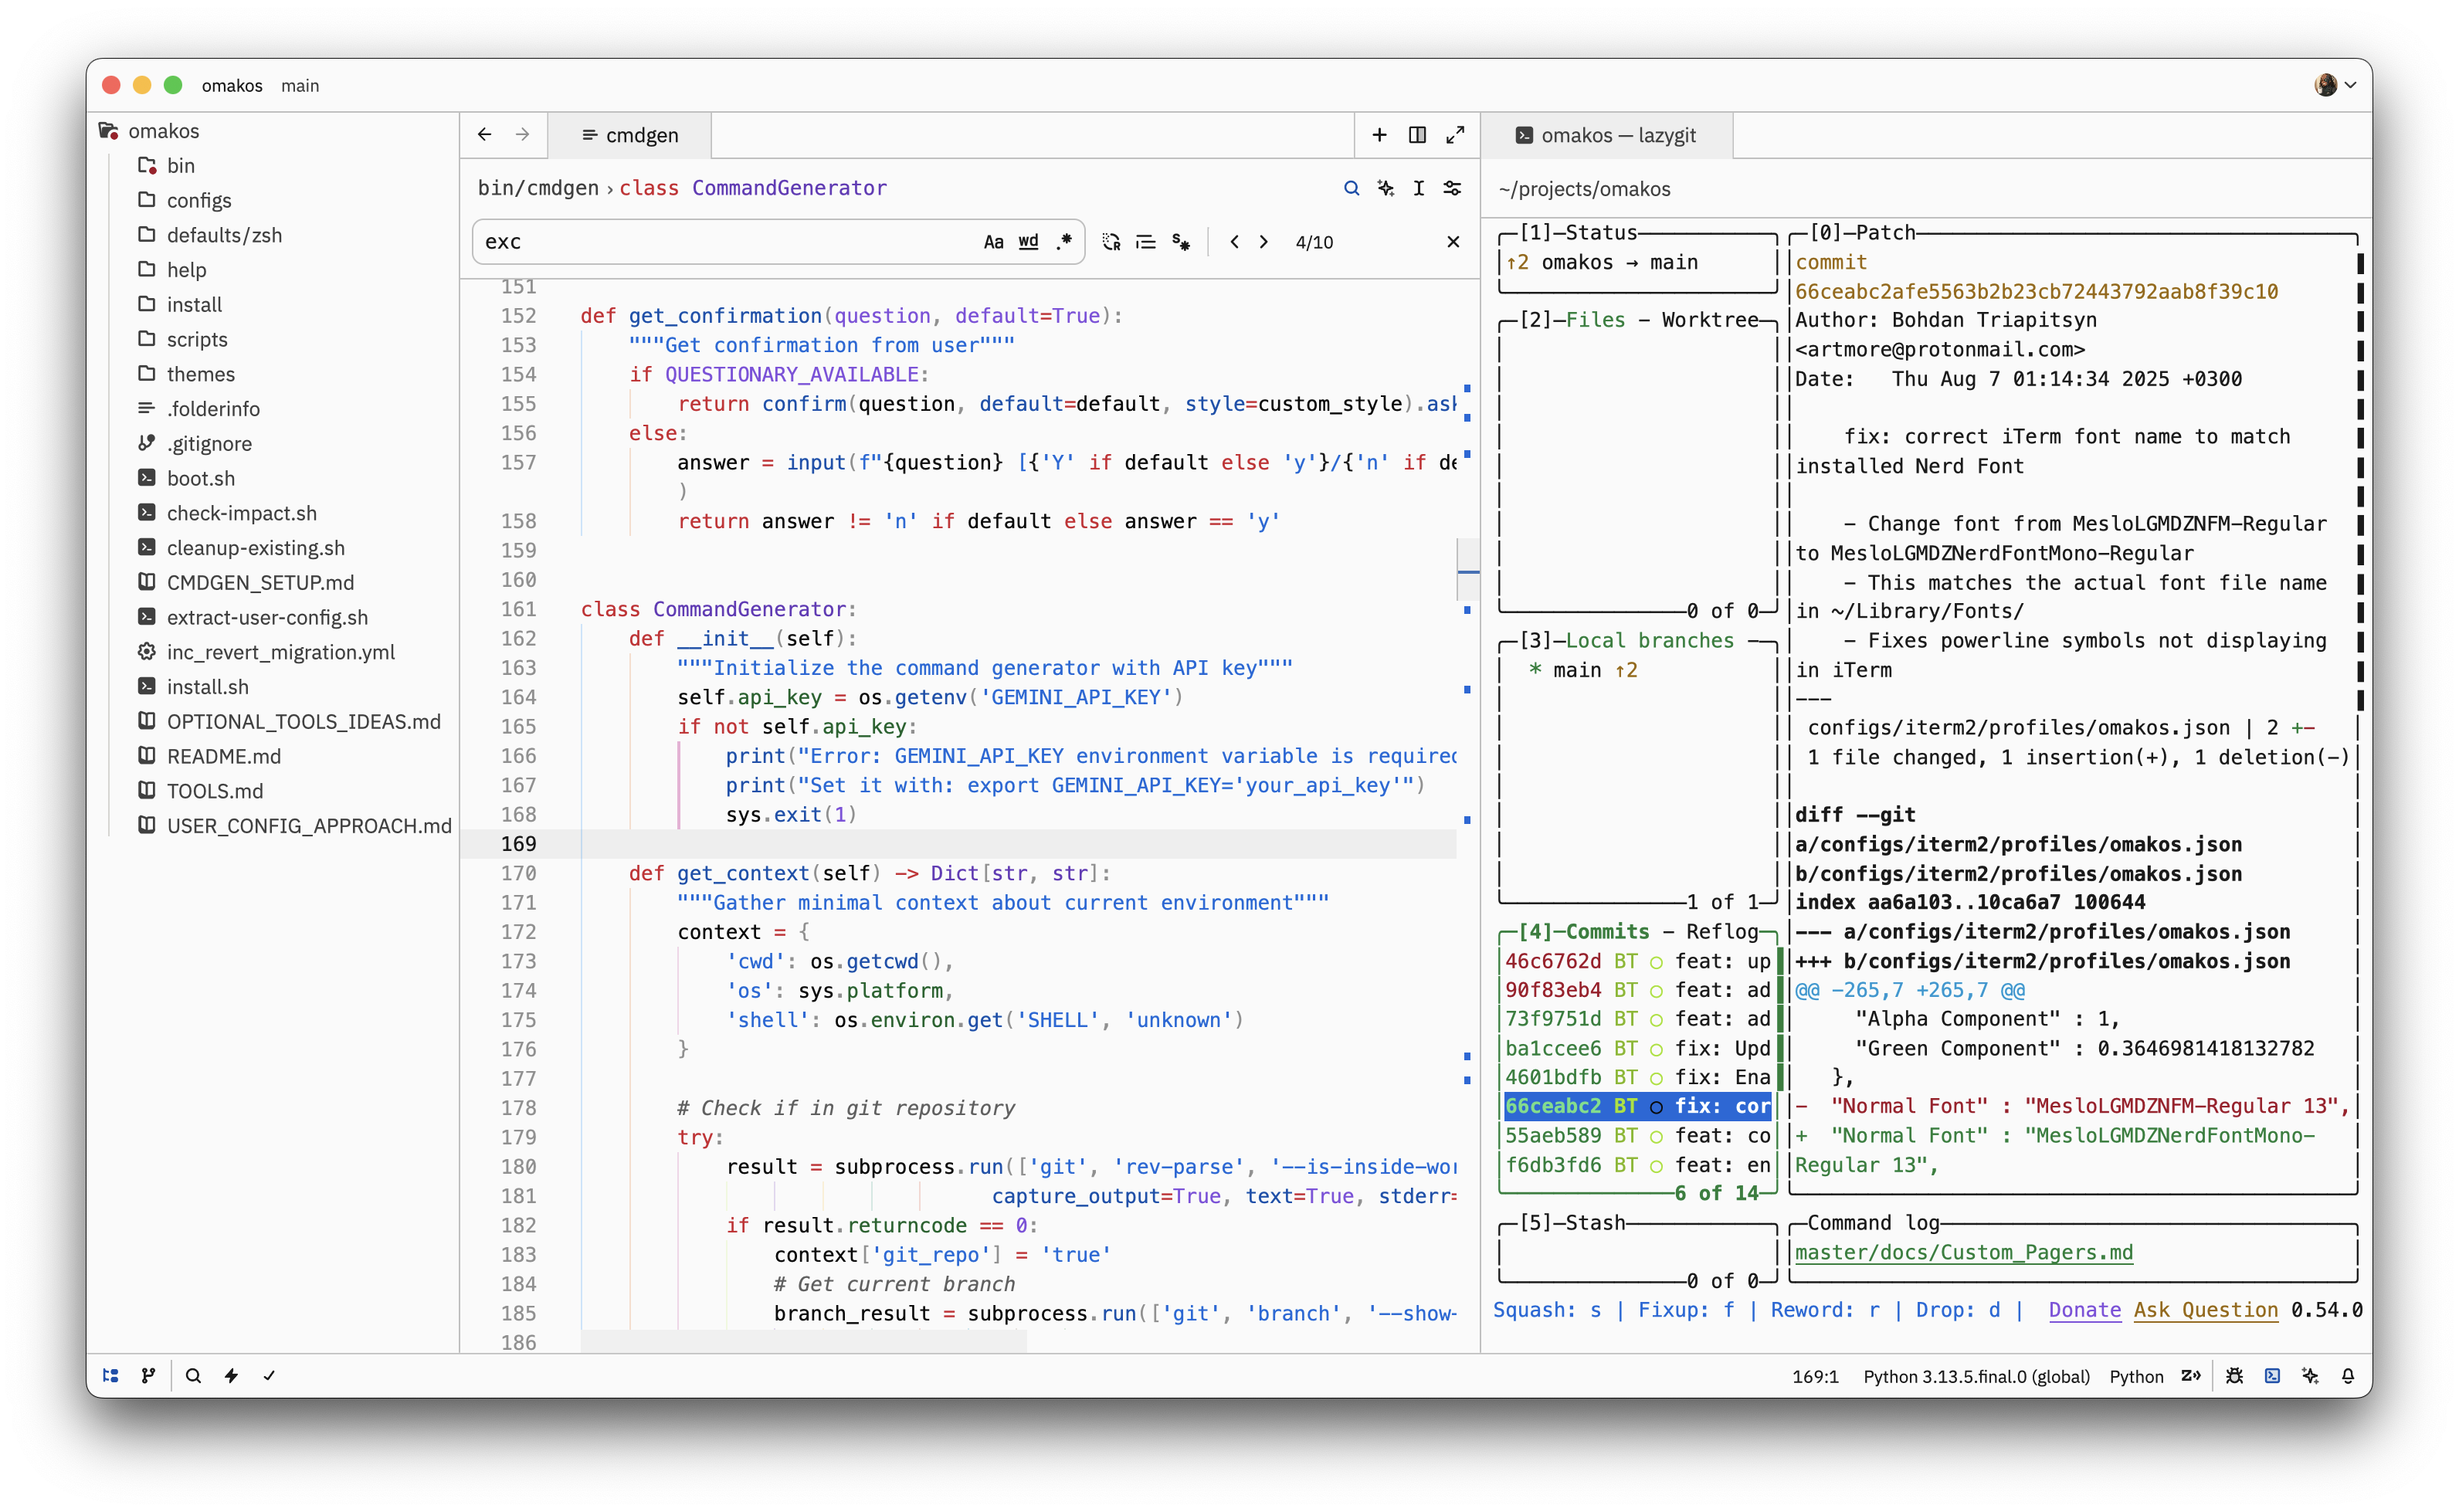Open the debugger panel bug icon
The height and width of the screenshot is (1512, 2459).
[x=2234, y=1376]
